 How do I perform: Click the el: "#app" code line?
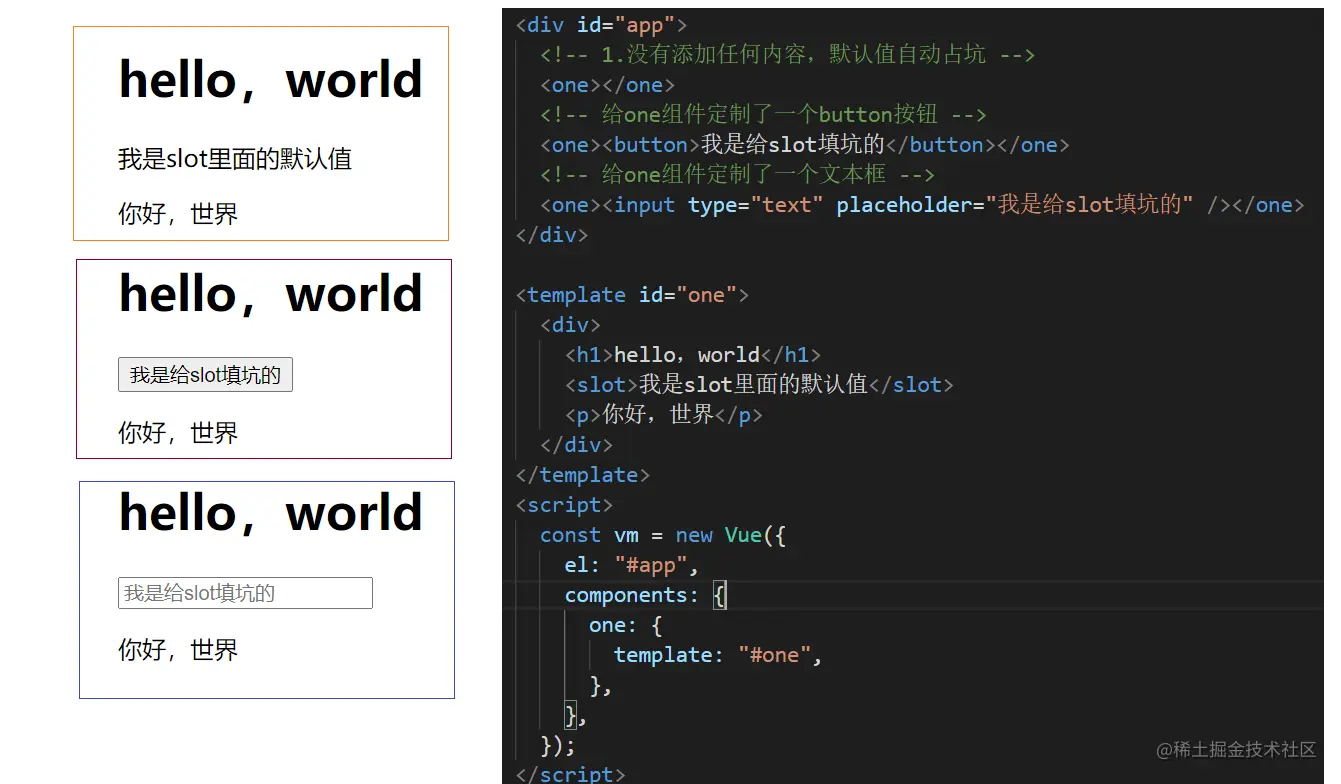(632, 565)
